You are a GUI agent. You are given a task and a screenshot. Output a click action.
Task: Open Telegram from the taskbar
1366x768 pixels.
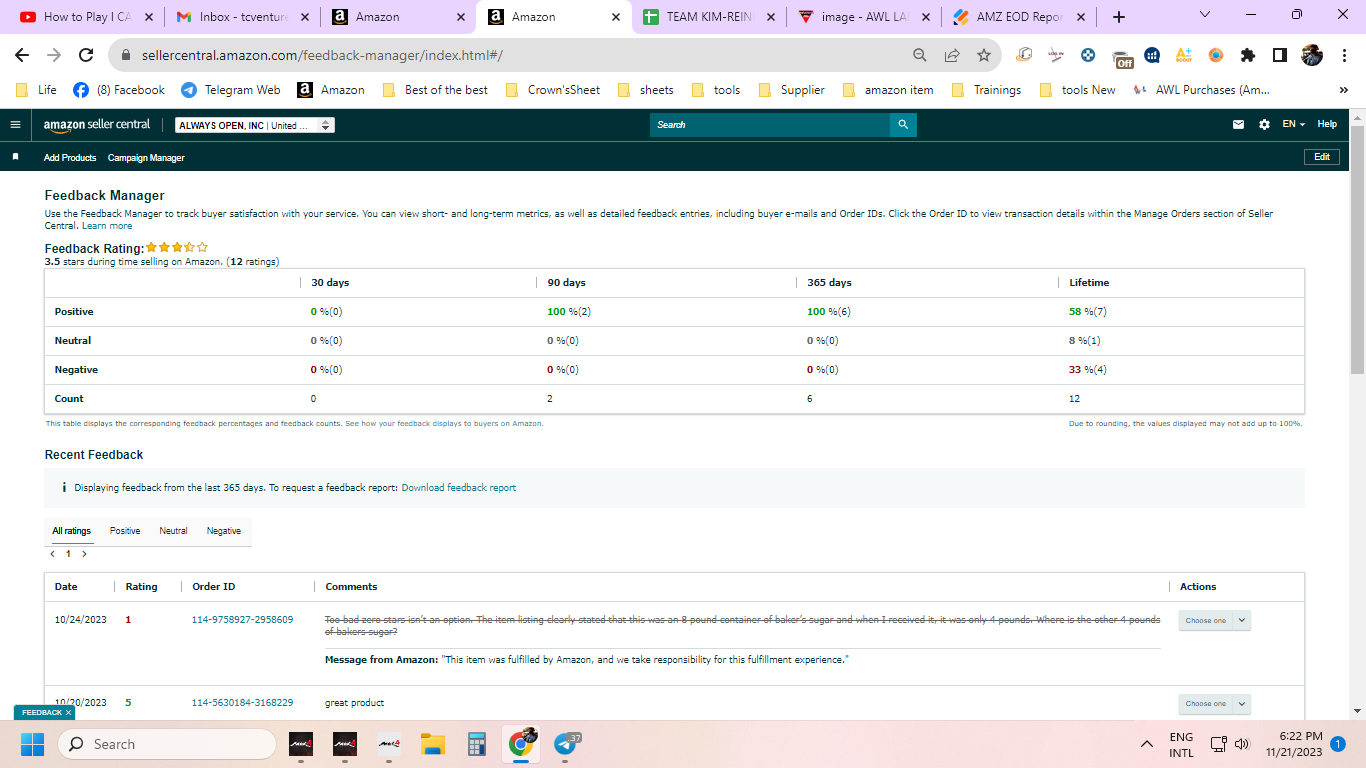tap(566, 744)
